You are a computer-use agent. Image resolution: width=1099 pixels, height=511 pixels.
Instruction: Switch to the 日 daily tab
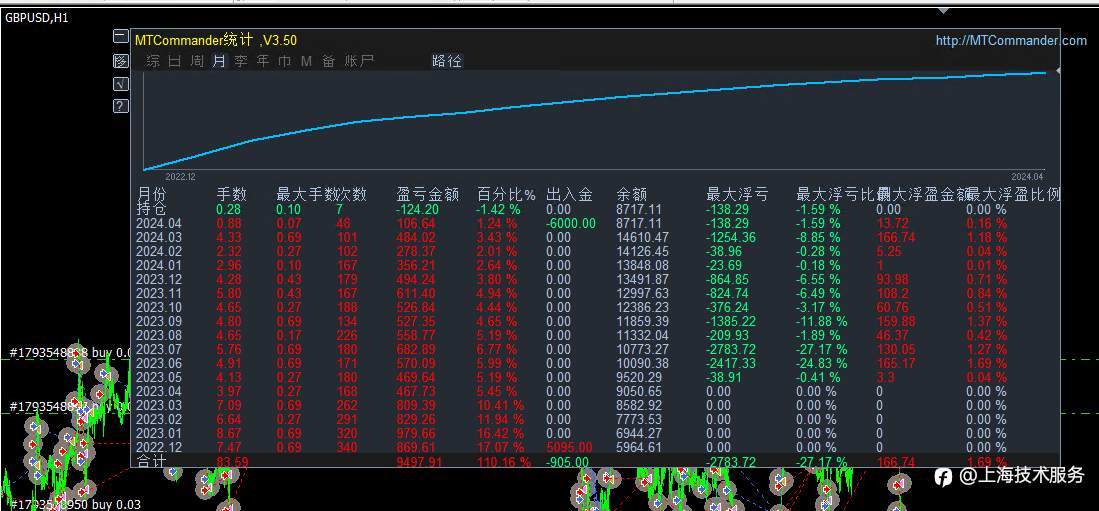tap(175, 61)
